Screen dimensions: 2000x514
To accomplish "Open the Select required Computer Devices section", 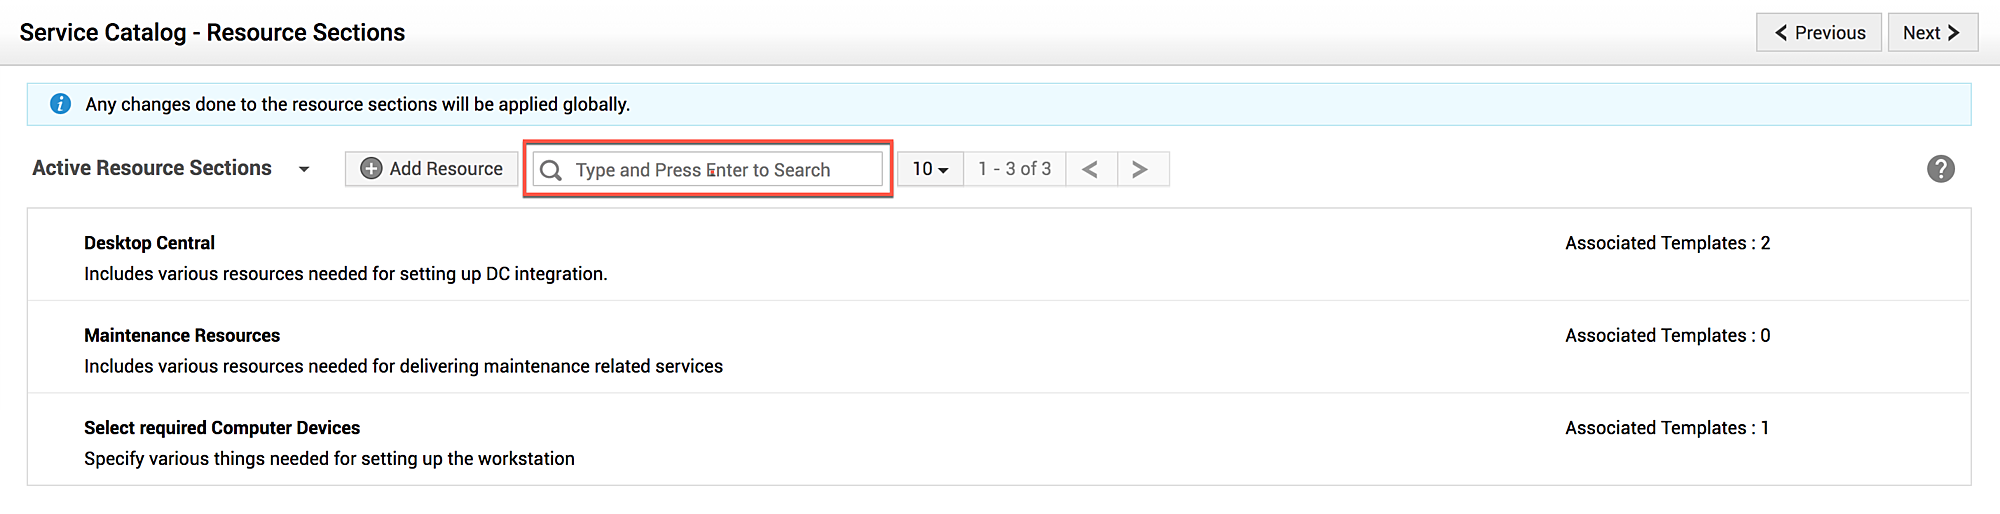I will coord(222,428).
